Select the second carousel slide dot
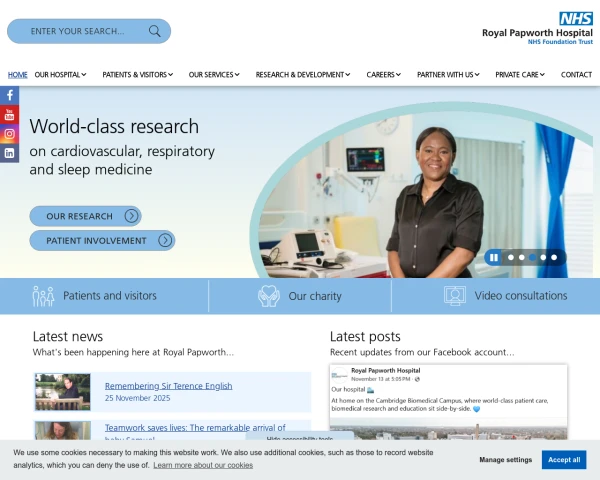600x480 pixels. (x=522, y=258)
